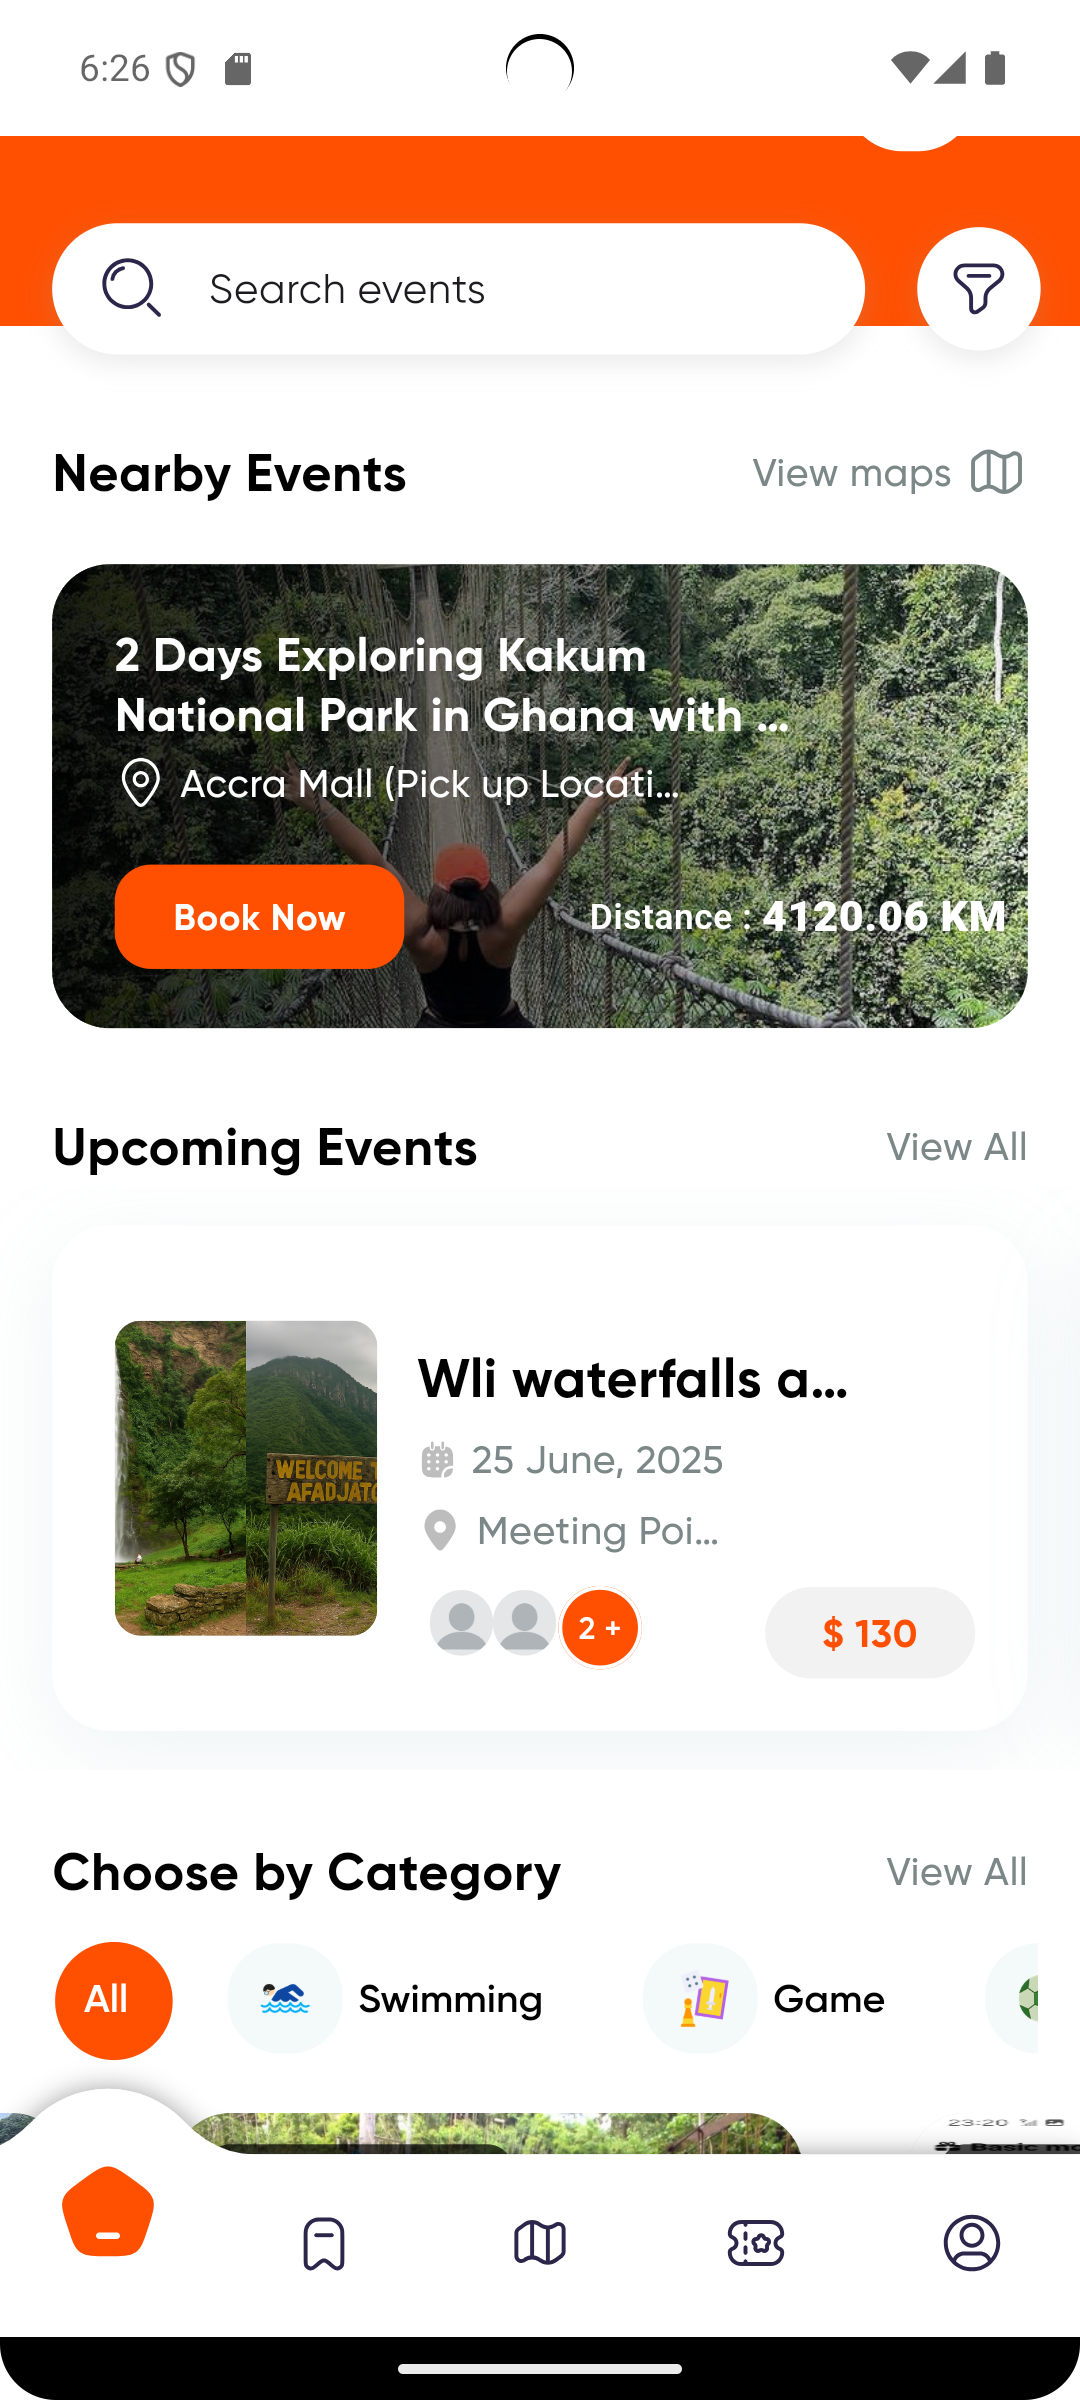Open the profile tab in bottom navigation
This screenshot has width=1080, height=2400.
pyautogui.click(x=972, y=2243)
